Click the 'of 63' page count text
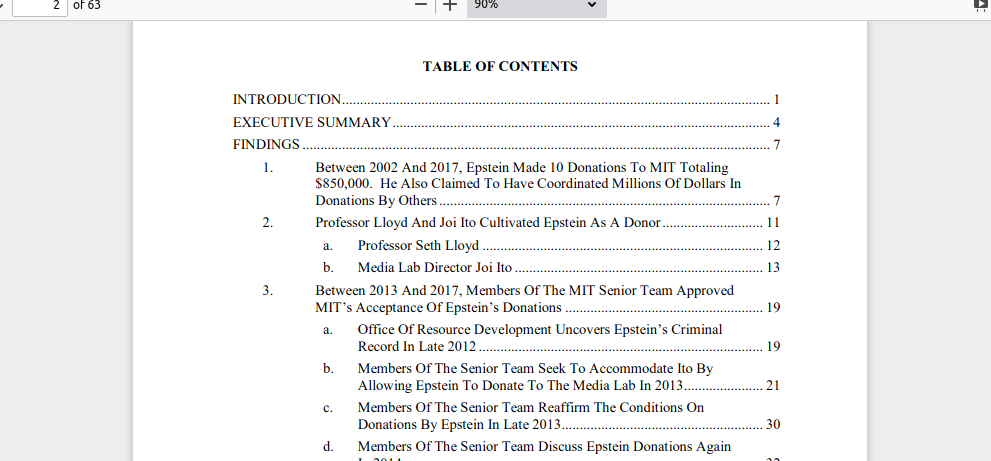 tap(87, 6)
